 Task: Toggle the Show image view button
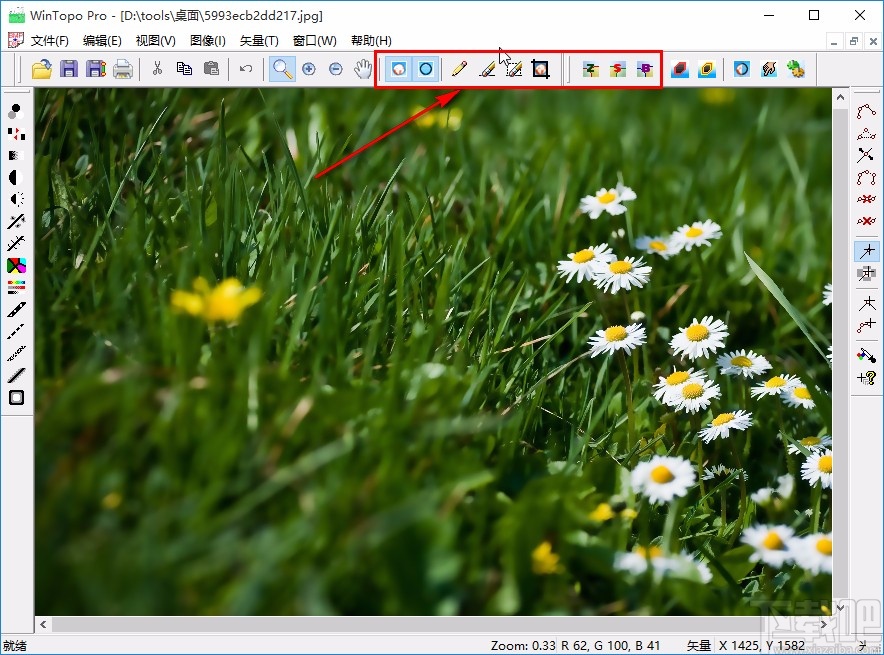[399, 69]
